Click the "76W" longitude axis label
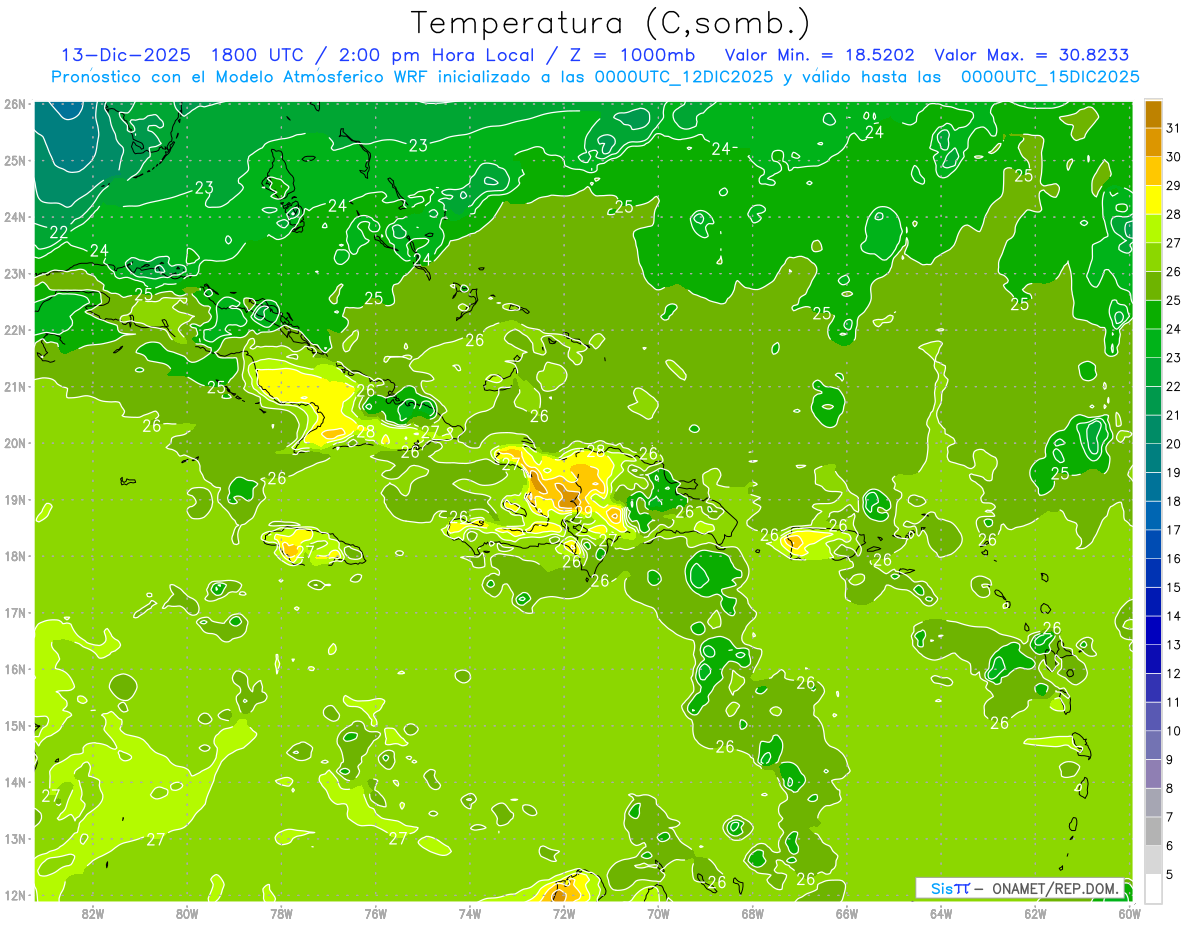The image size is (1200, 927). click(x=375, y=913)
